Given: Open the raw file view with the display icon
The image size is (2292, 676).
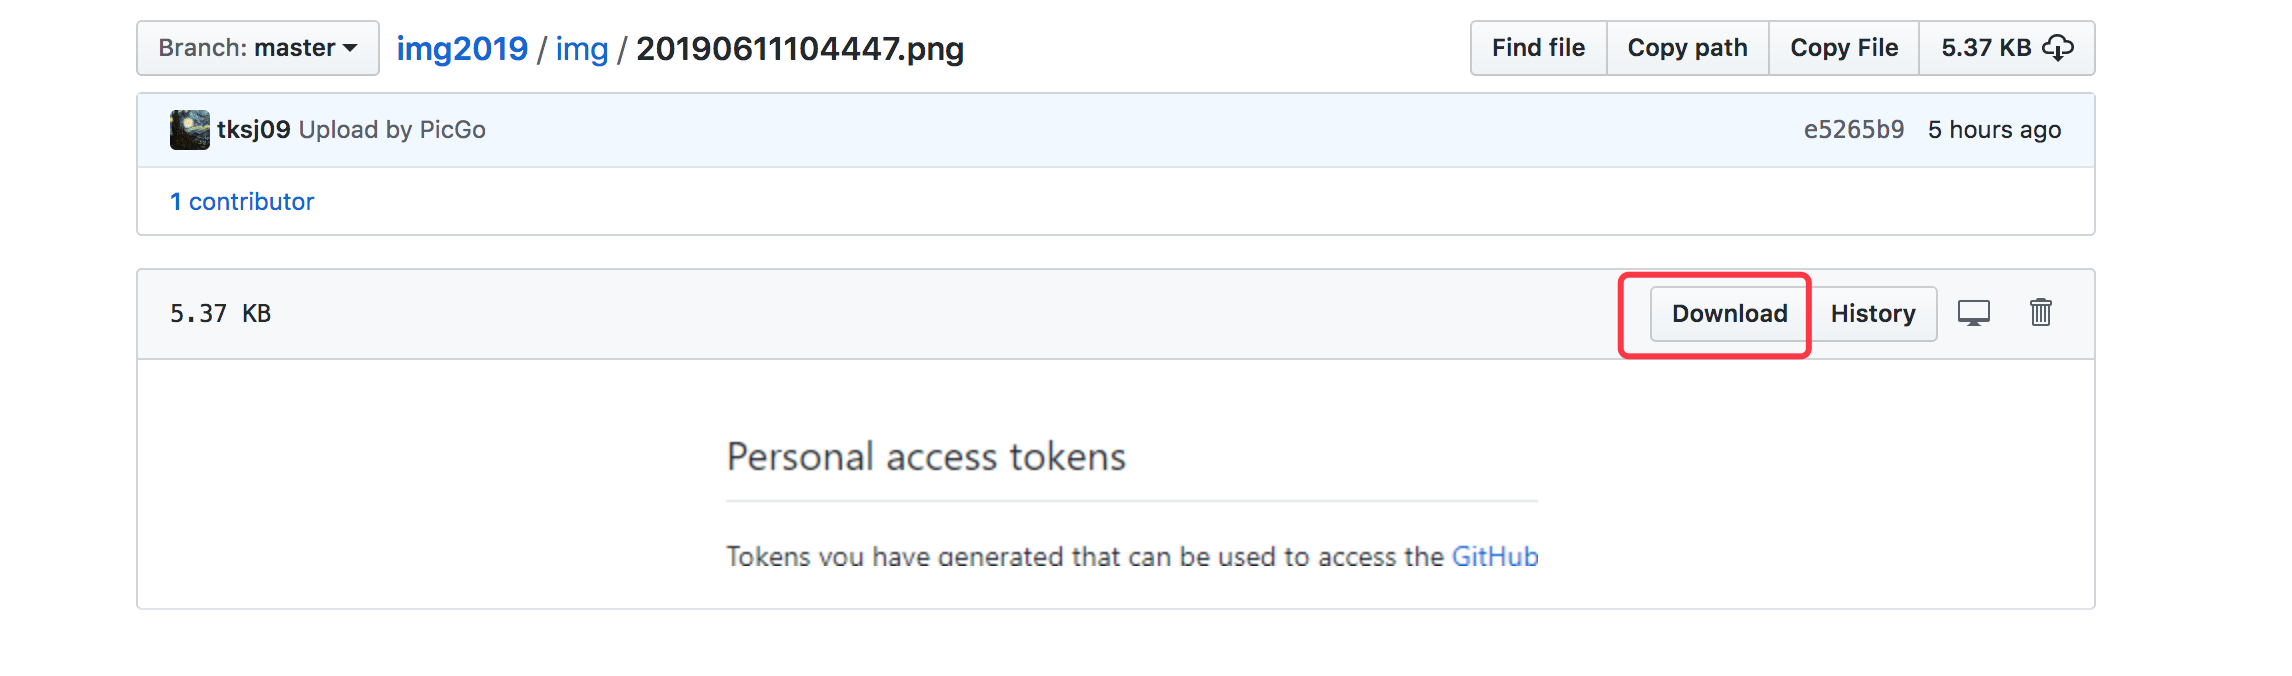Looking at the screenshot, I should (x=1974, y=313).
